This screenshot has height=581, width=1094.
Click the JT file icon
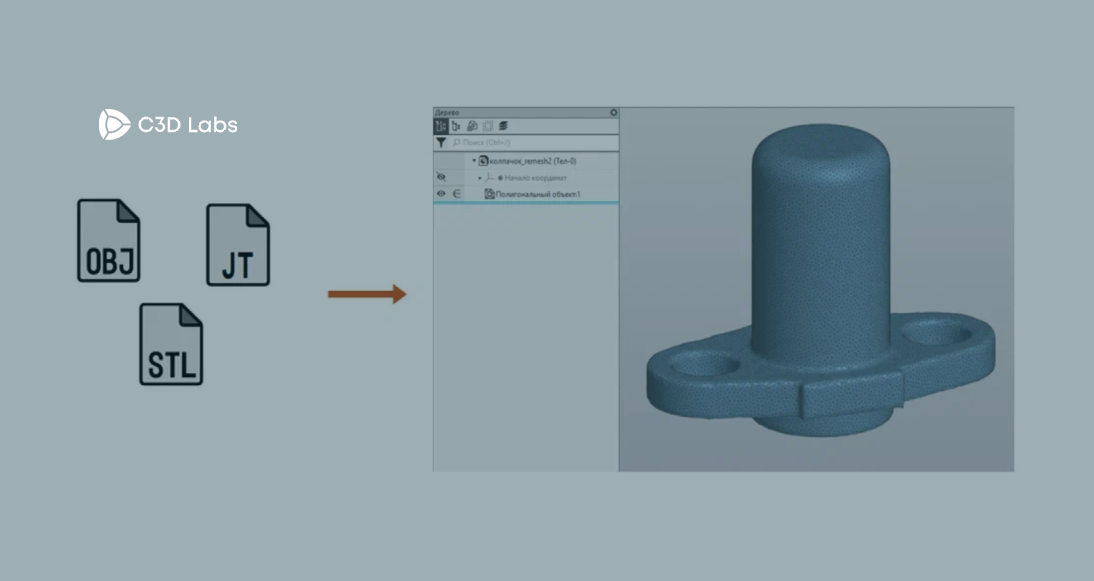(238, 245)
